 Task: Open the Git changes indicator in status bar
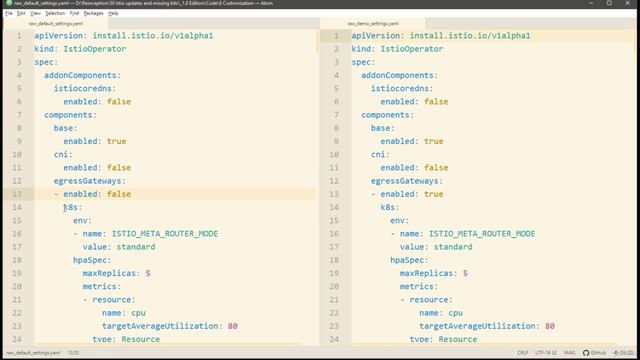pyautogui.click(x=623, y=353)
